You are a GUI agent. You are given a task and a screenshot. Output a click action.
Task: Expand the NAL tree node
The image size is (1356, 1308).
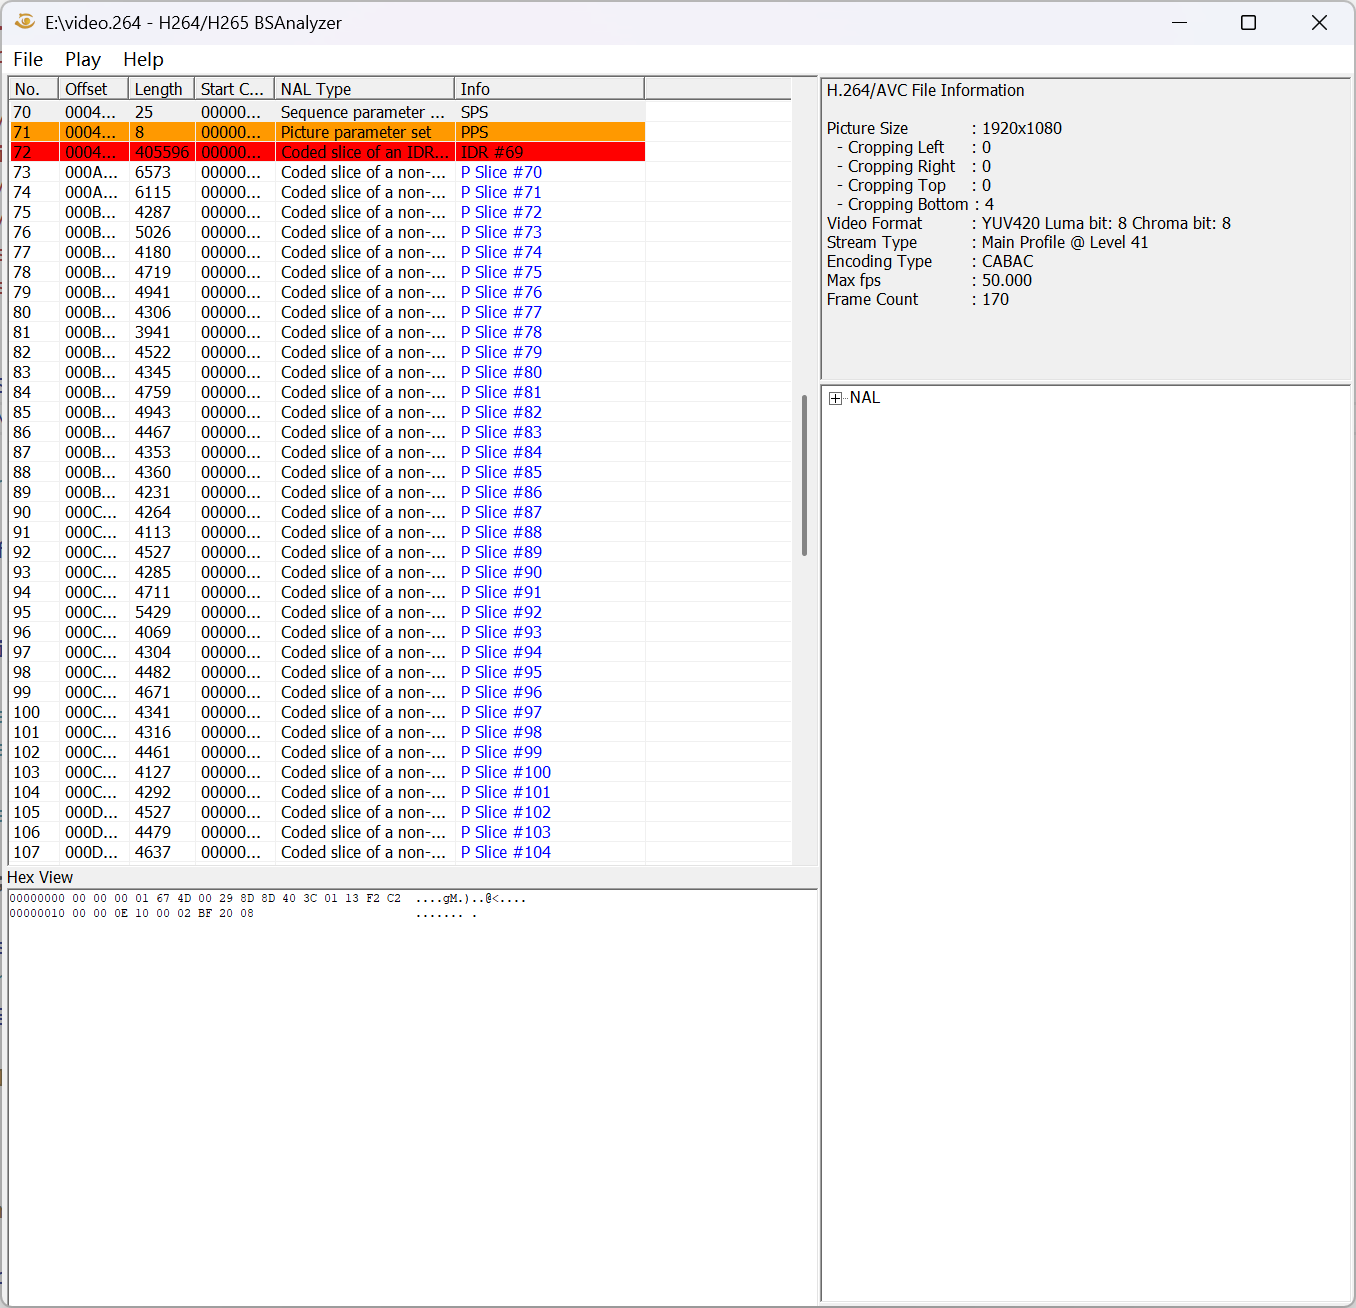coord(835,398)
